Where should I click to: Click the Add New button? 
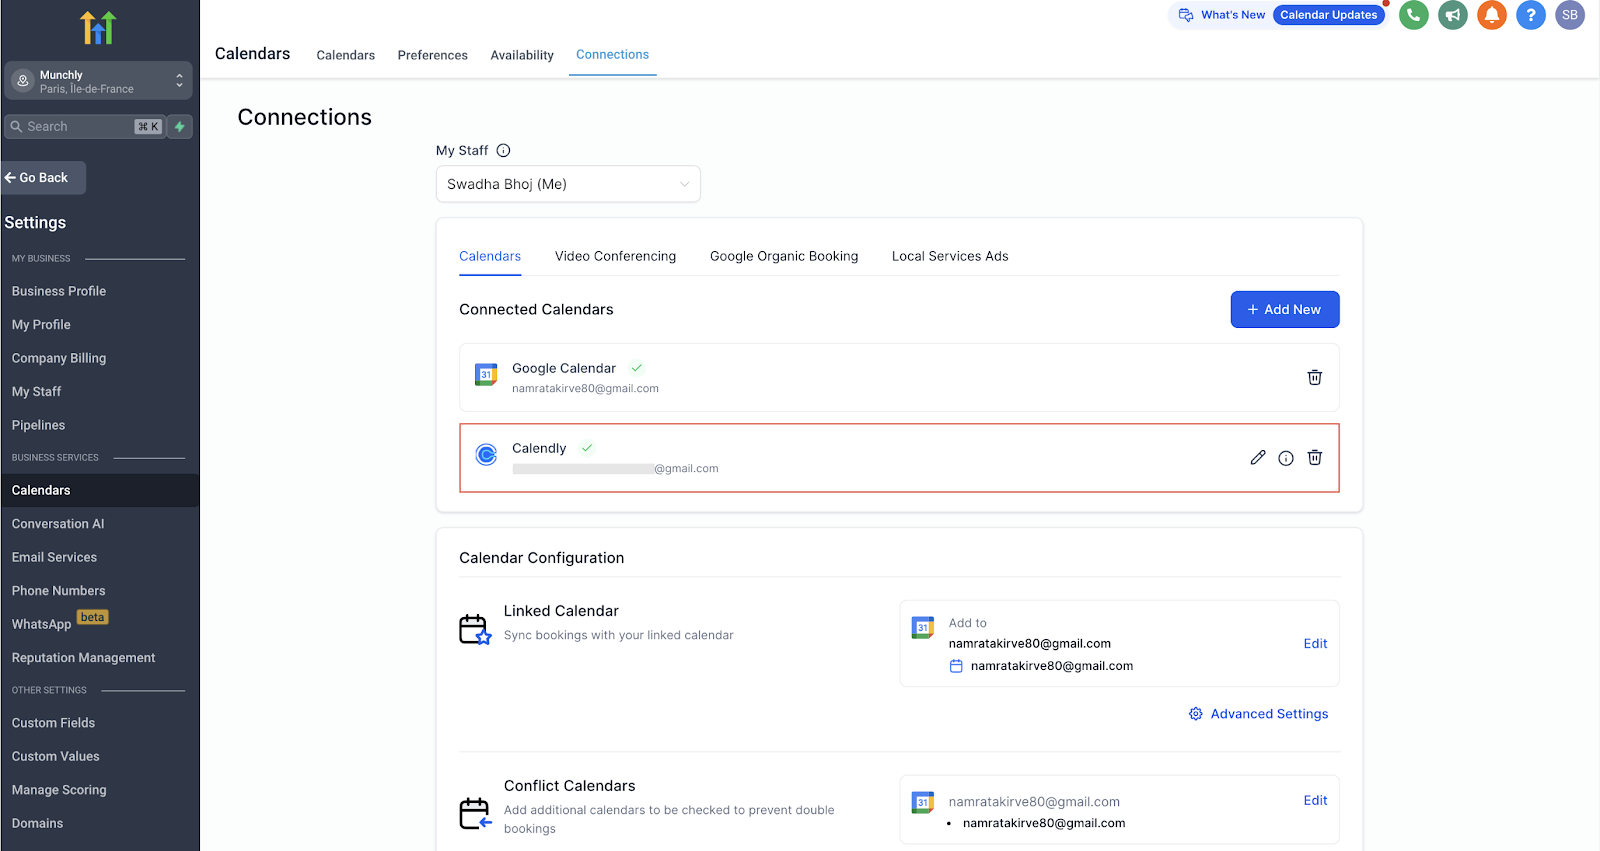(1284, 310)
